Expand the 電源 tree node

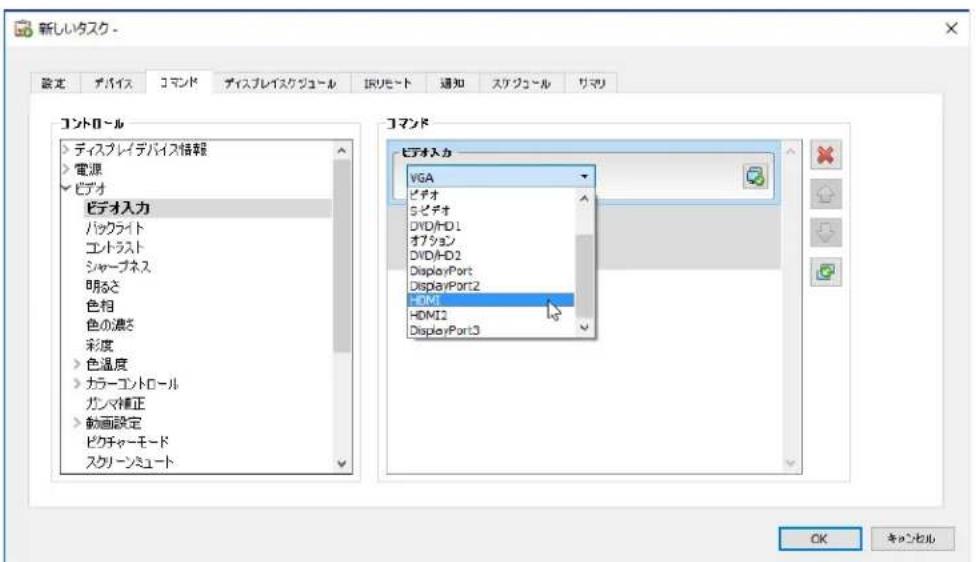[66, 169]
